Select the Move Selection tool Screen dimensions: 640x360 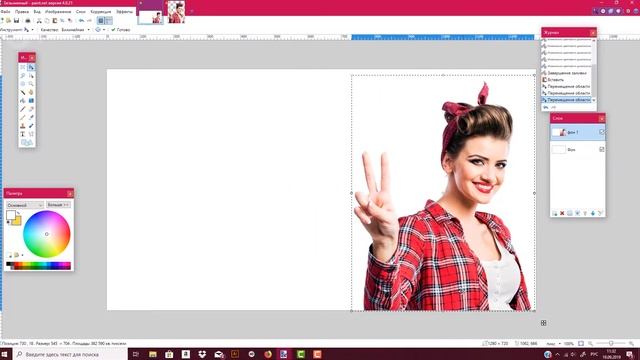pyautogui.click(x=31, y=76)
